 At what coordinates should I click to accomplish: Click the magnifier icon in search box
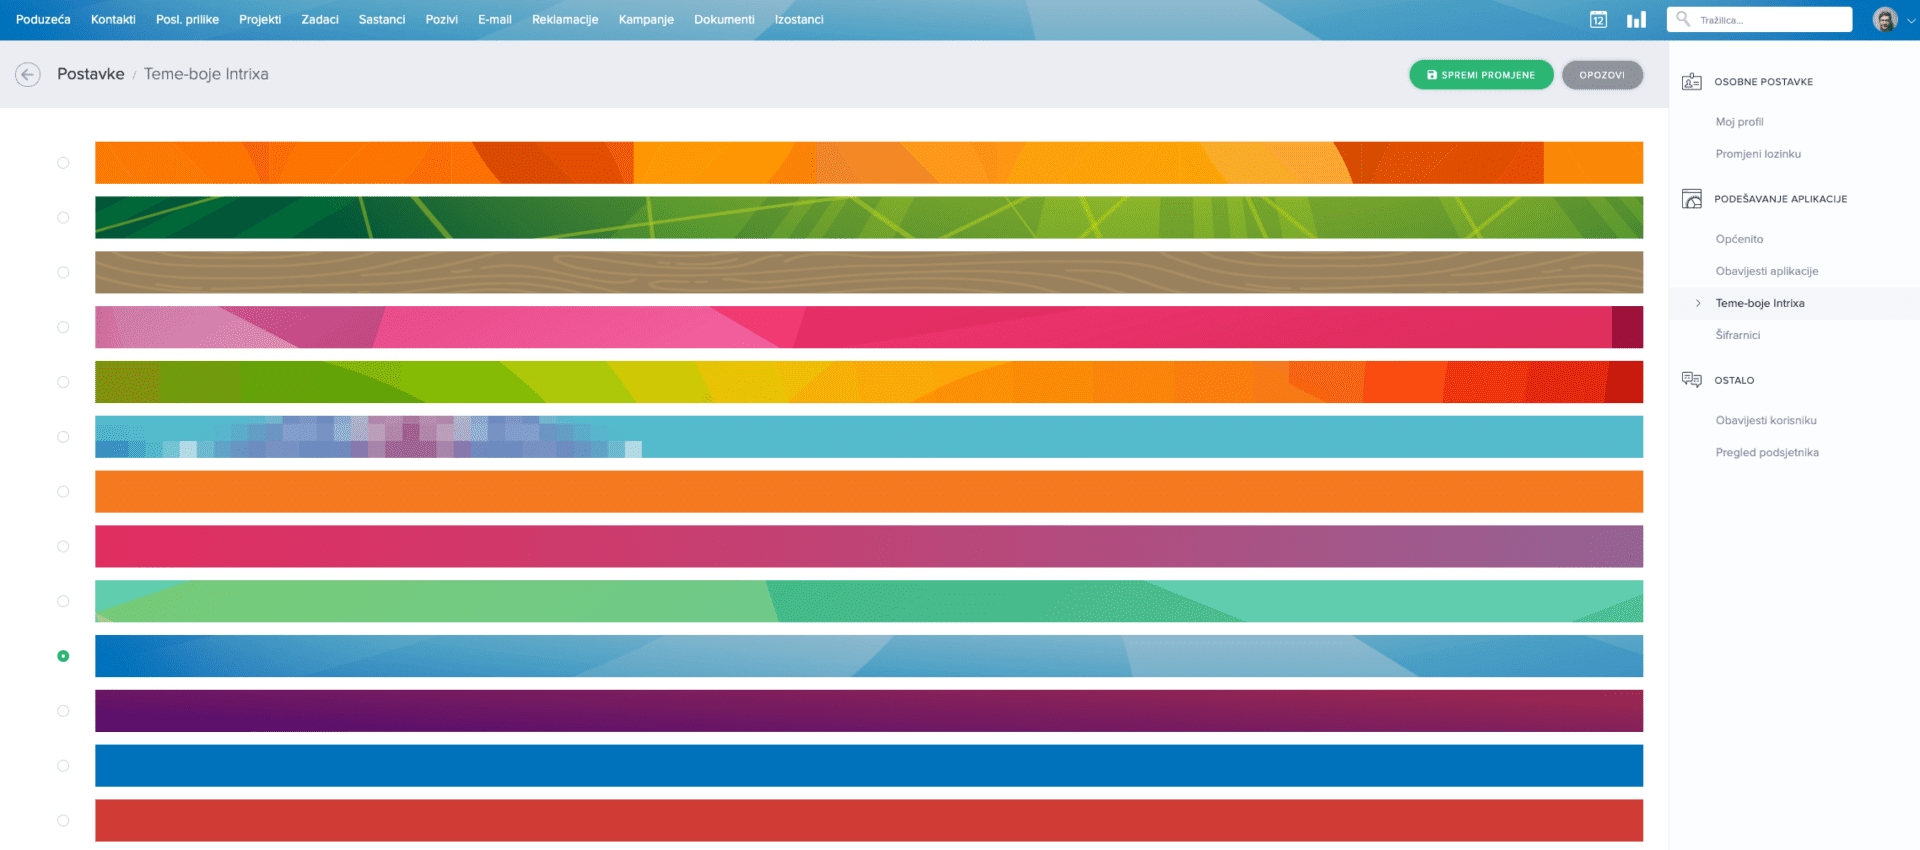[1683, 19]
